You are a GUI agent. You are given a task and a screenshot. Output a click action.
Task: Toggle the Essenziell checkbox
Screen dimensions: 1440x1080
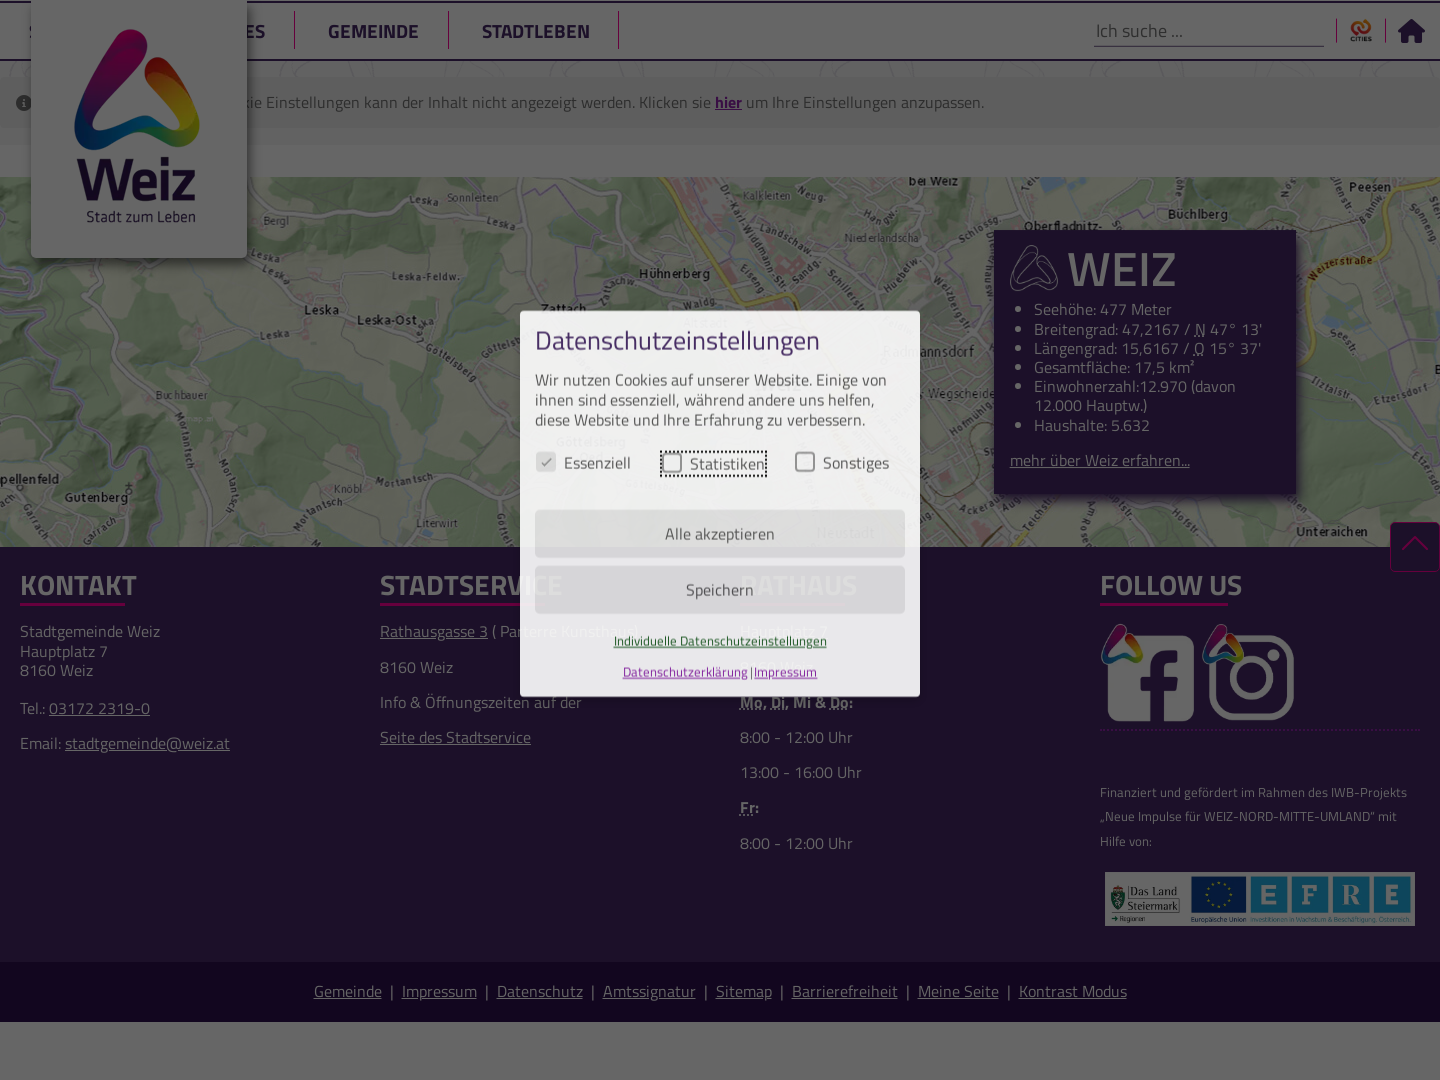[x=546, y=462]
